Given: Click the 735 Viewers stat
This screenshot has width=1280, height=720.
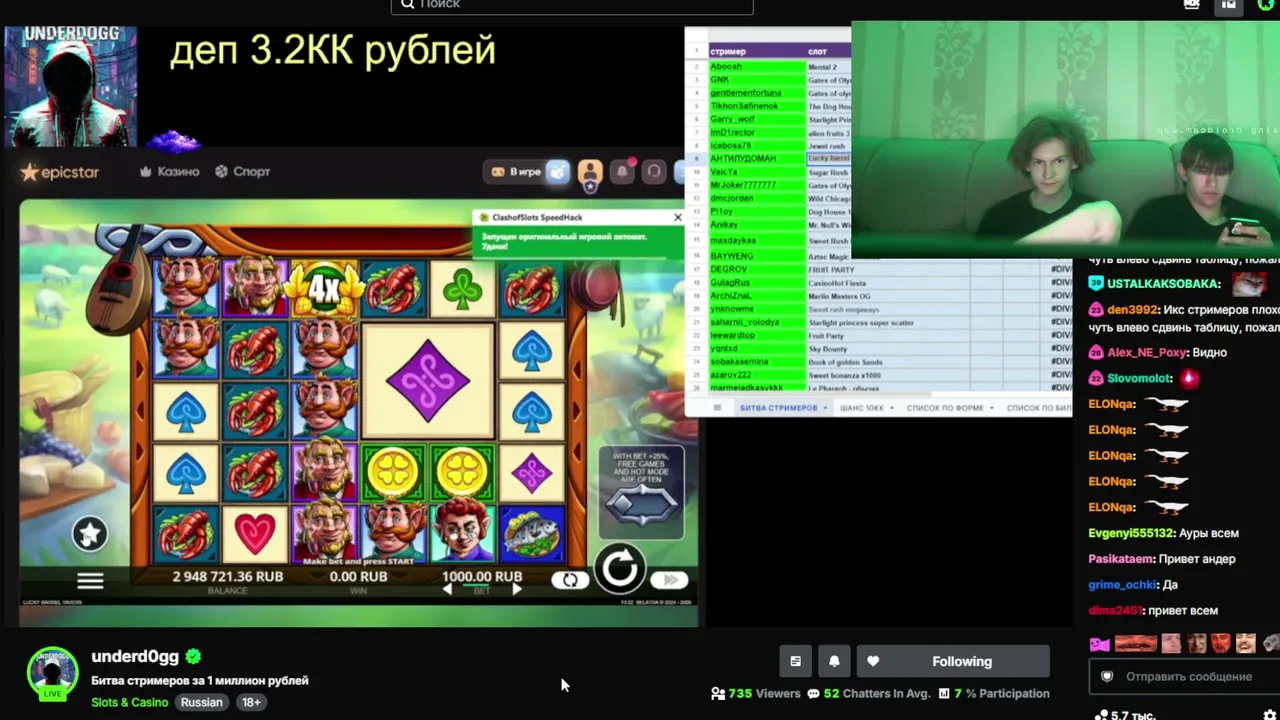Looking at the screenshot, I should (755, 693).
